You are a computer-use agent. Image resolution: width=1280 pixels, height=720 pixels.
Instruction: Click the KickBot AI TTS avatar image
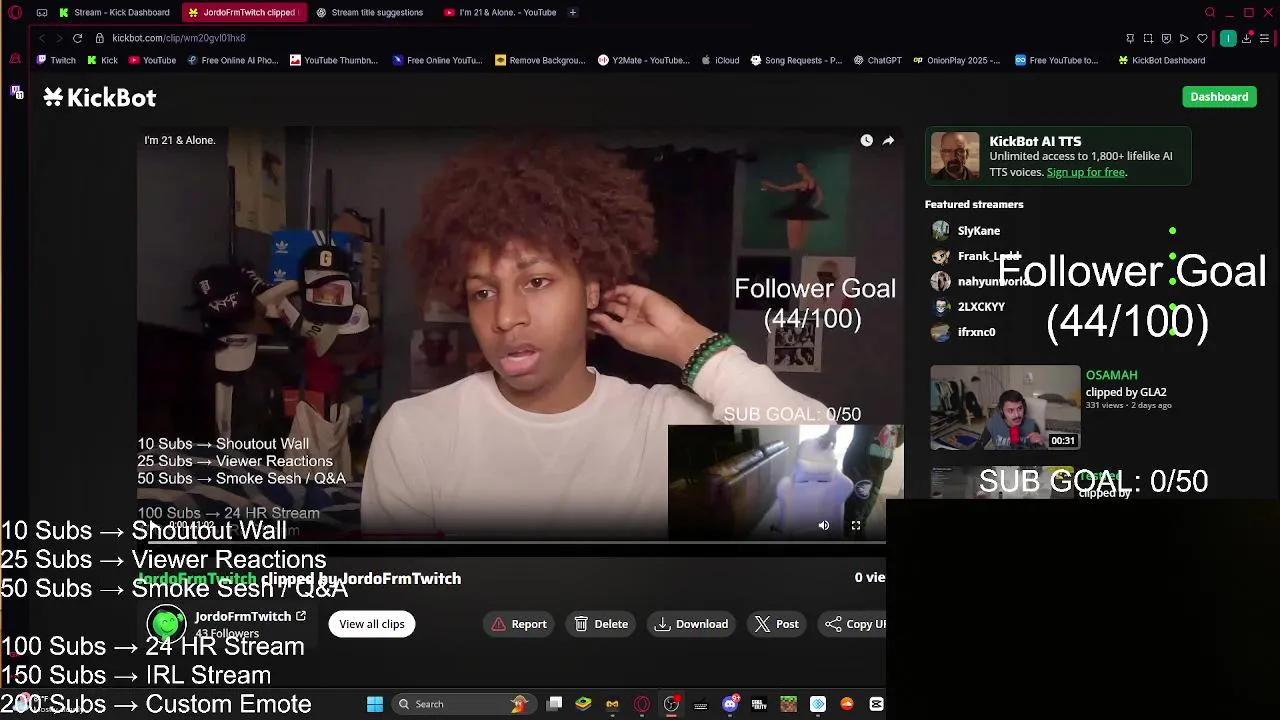pyautogui.click(x=955, y=156)
